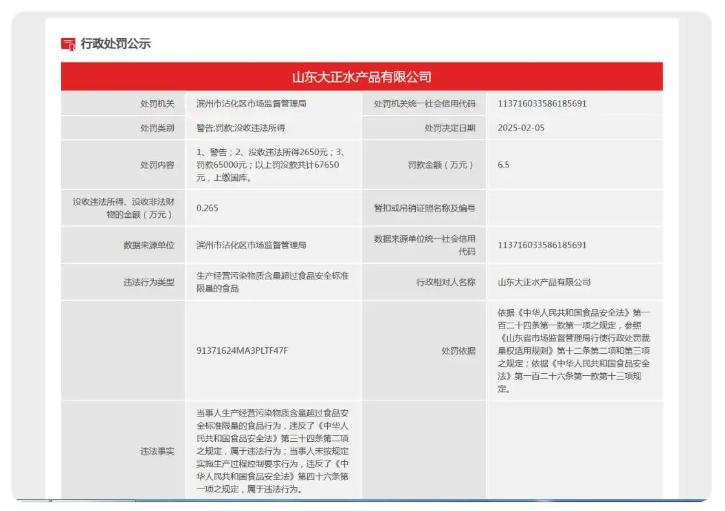This screenshot has height=511, width=725.
Task: Select the 罚款金额（万元） label
Action: click(442, 165)
